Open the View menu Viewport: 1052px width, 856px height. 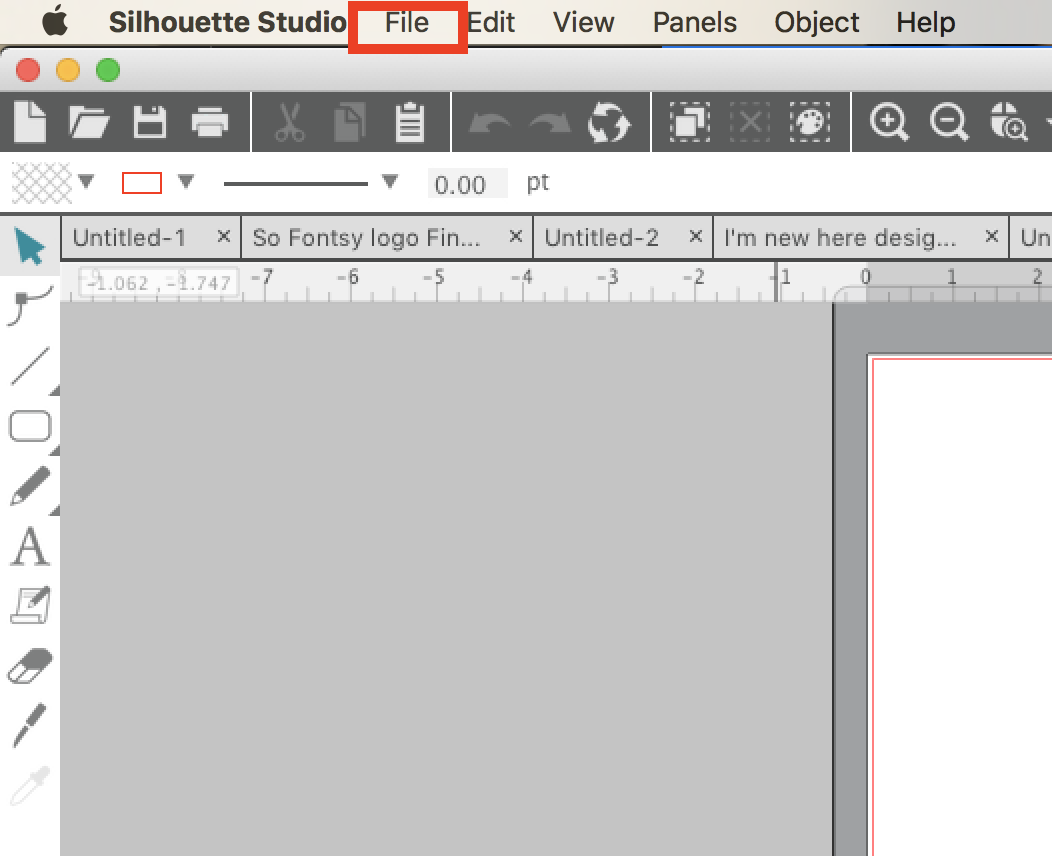583,23
